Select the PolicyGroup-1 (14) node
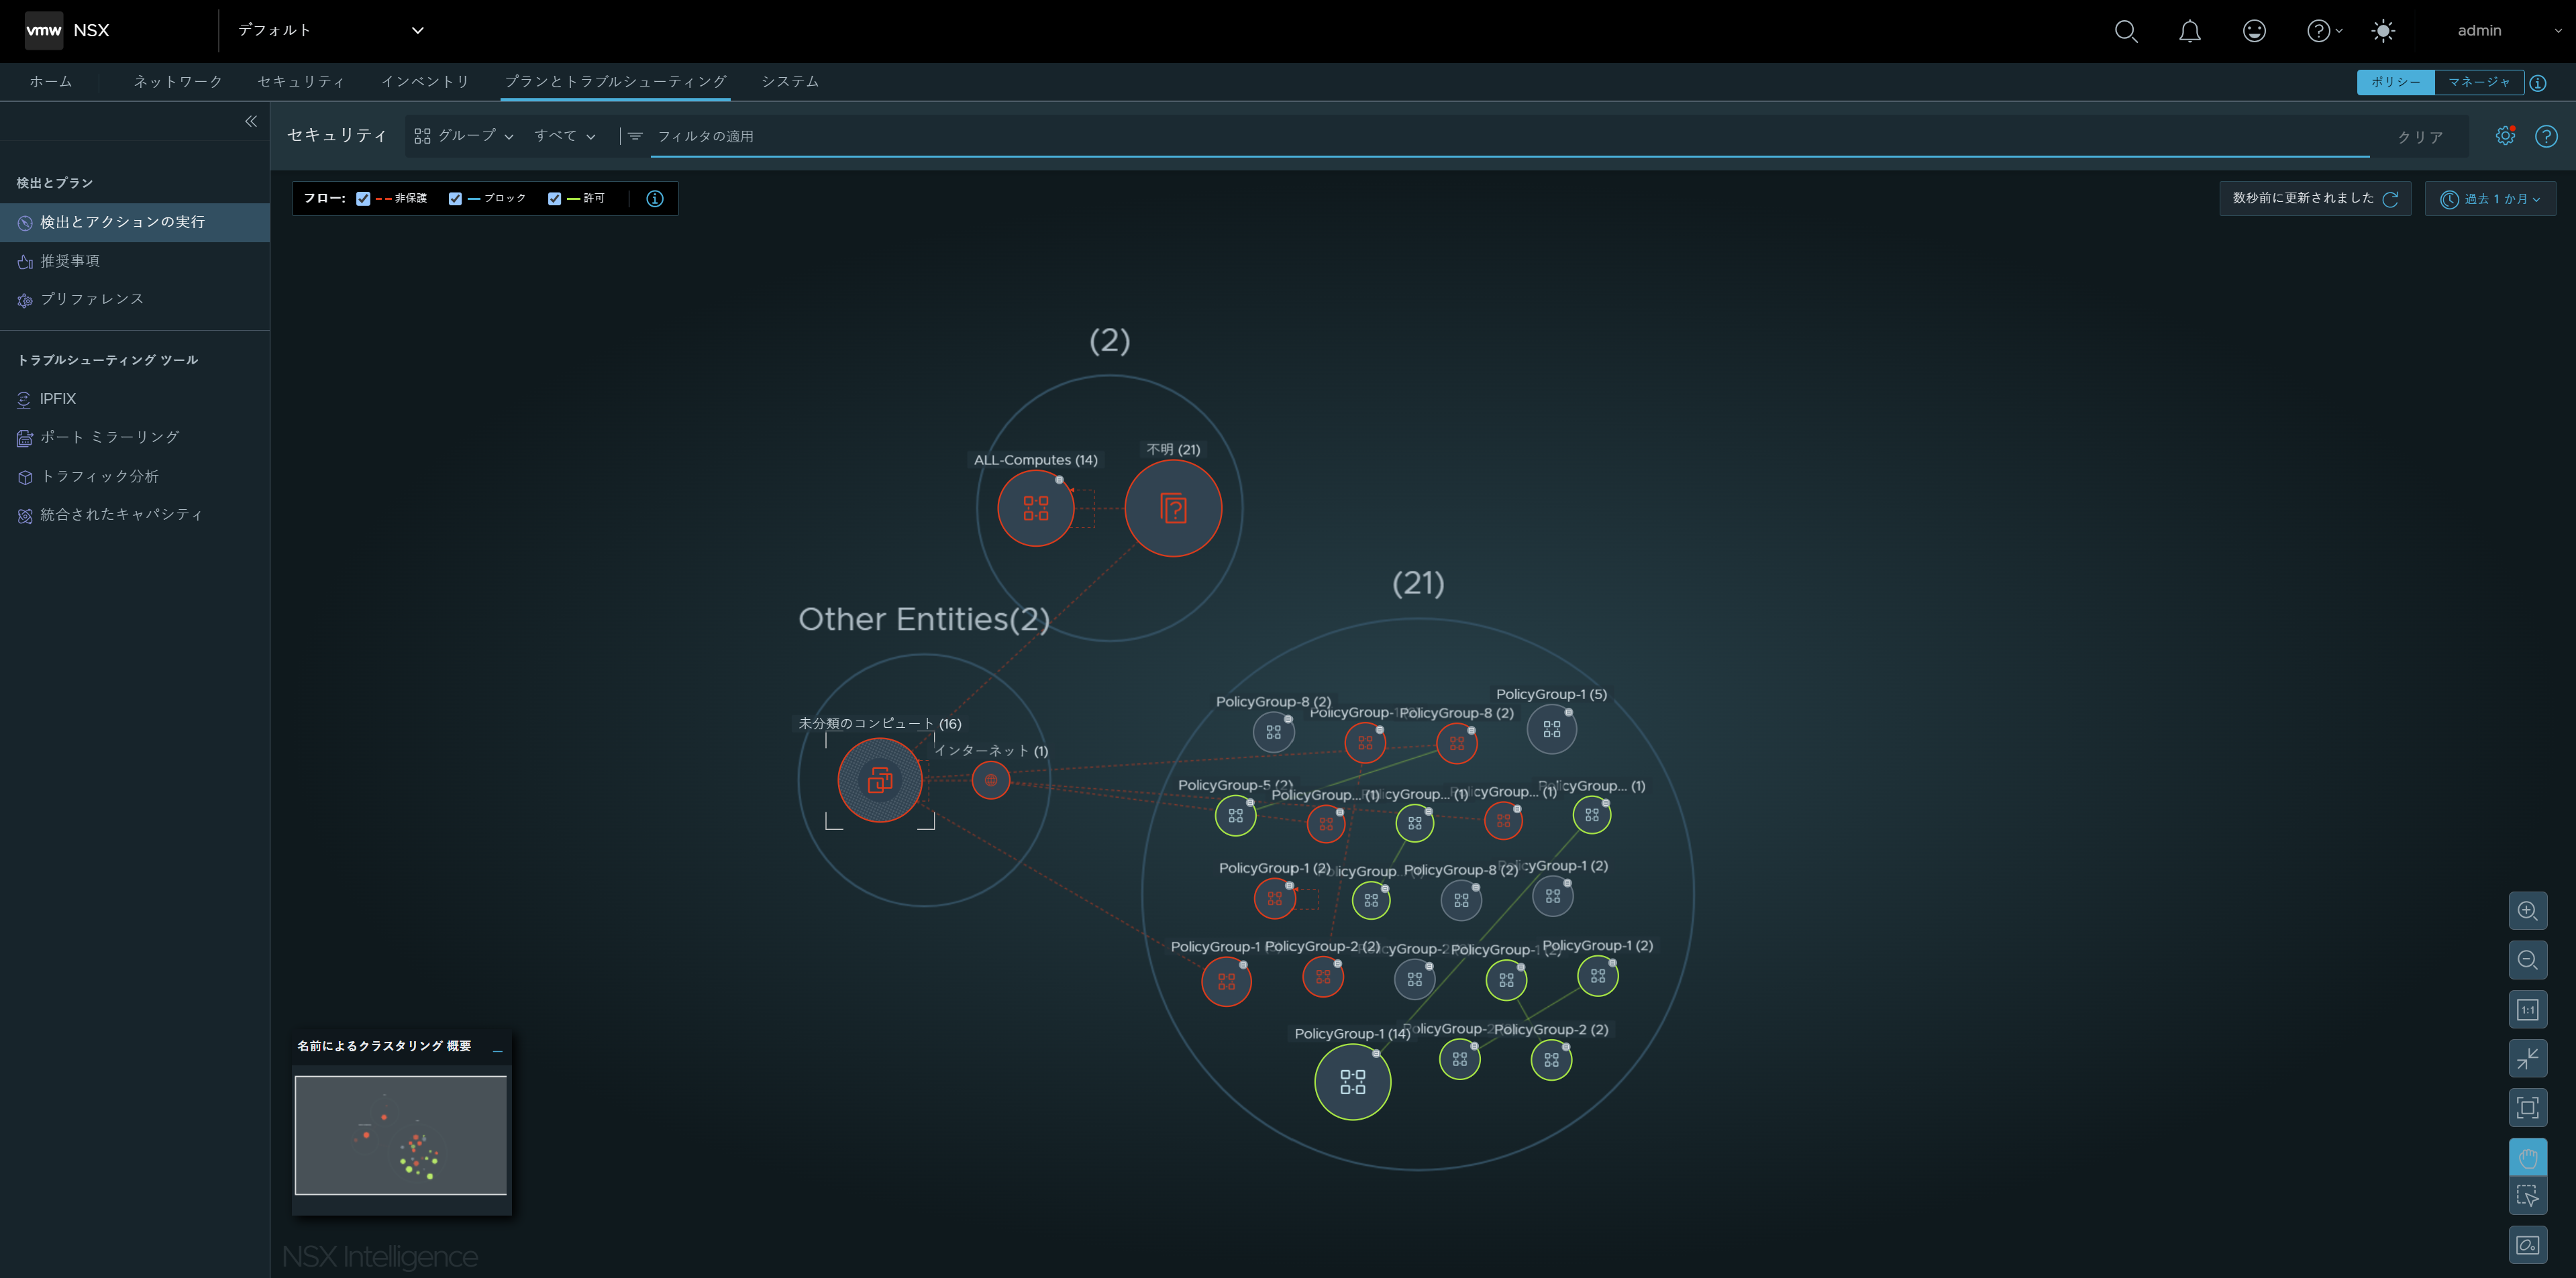 (1352, 1082)
